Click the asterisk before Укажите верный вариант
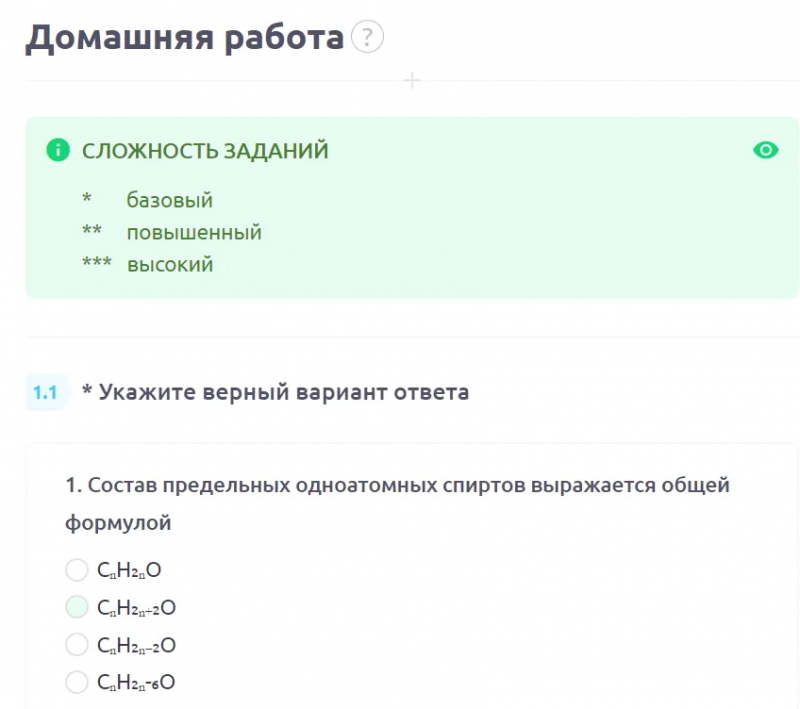The image size is (800, 709). click(x=87, y=391)
